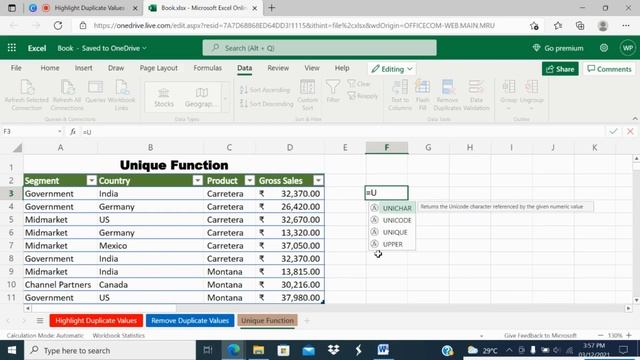This screenshot has width=640, height=360.
Task: Click the Search Alt+Q box
Action: click(319, 48)
